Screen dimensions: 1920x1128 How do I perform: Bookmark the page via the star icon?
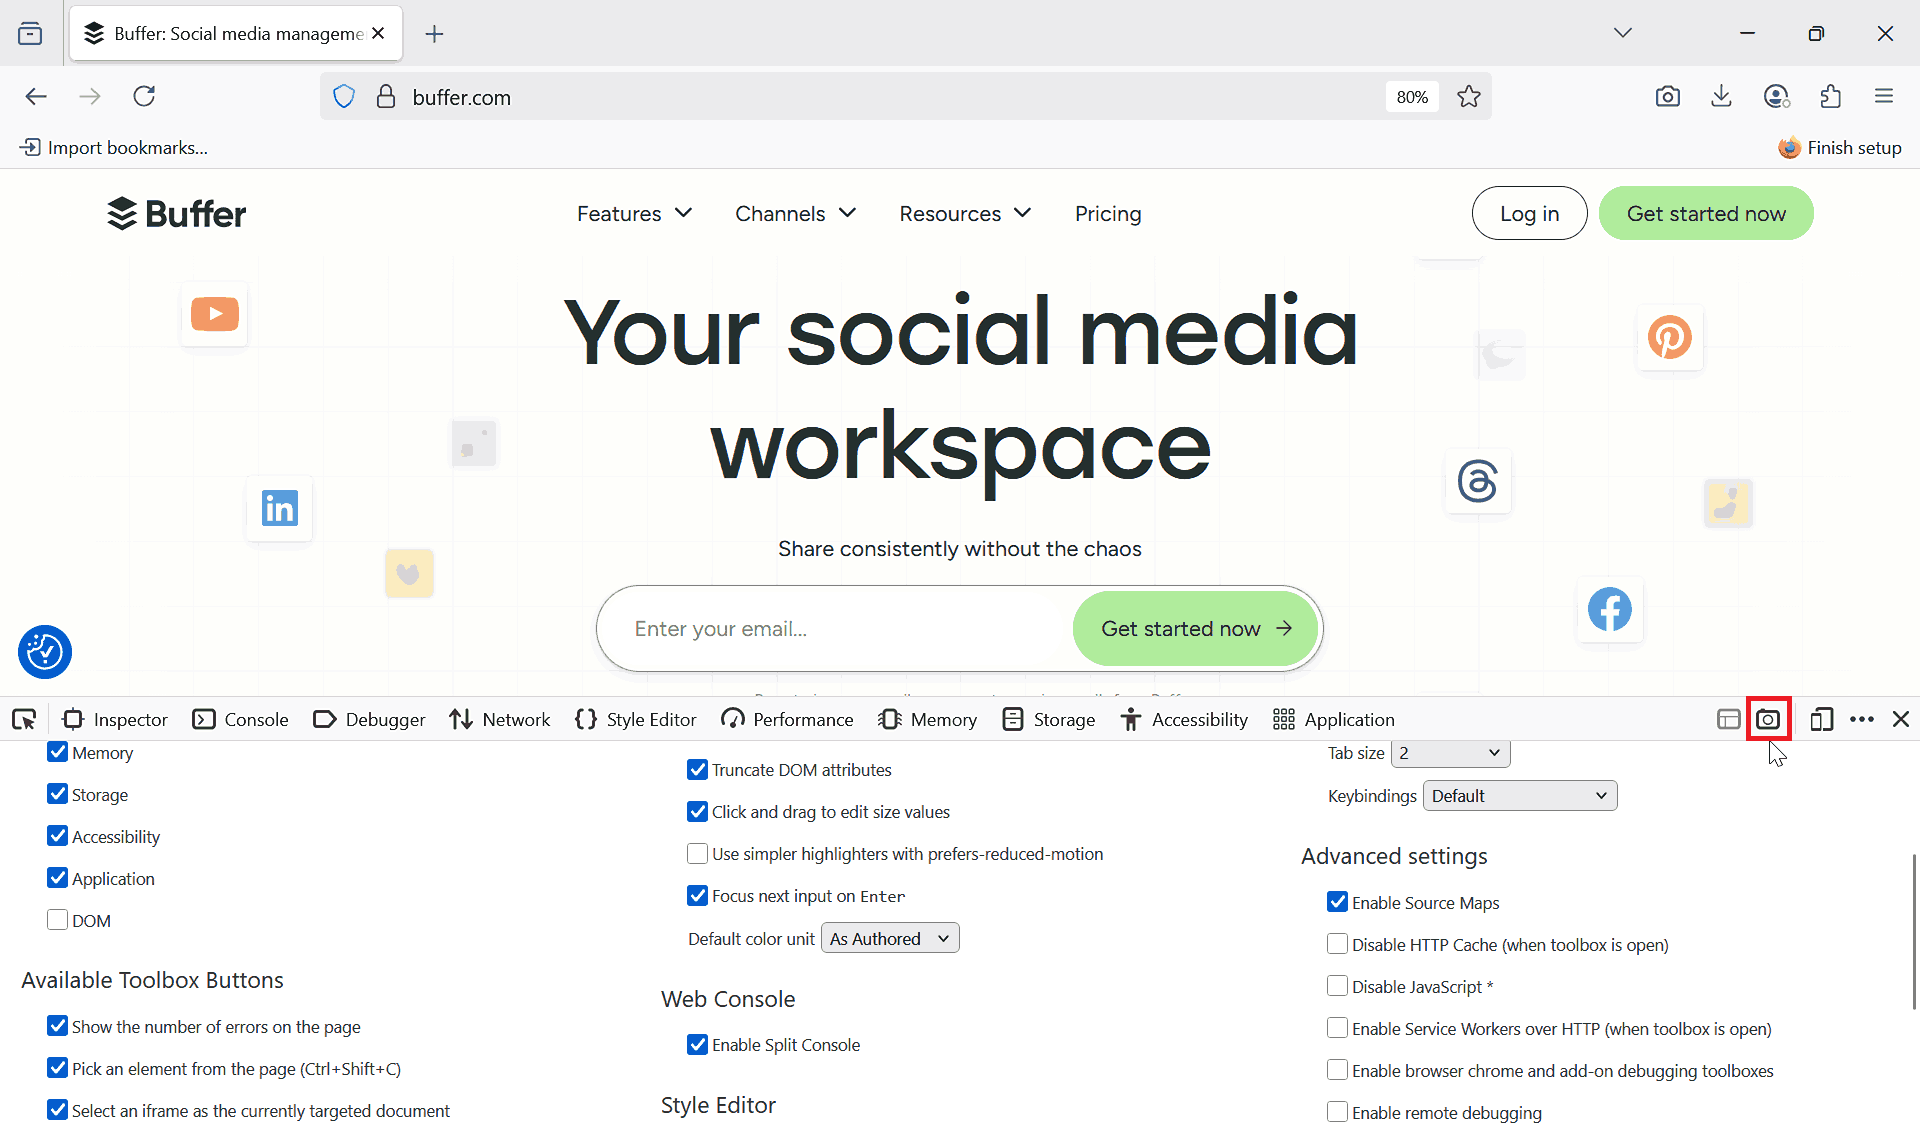pyautogui.click(x=1468, y=96)
